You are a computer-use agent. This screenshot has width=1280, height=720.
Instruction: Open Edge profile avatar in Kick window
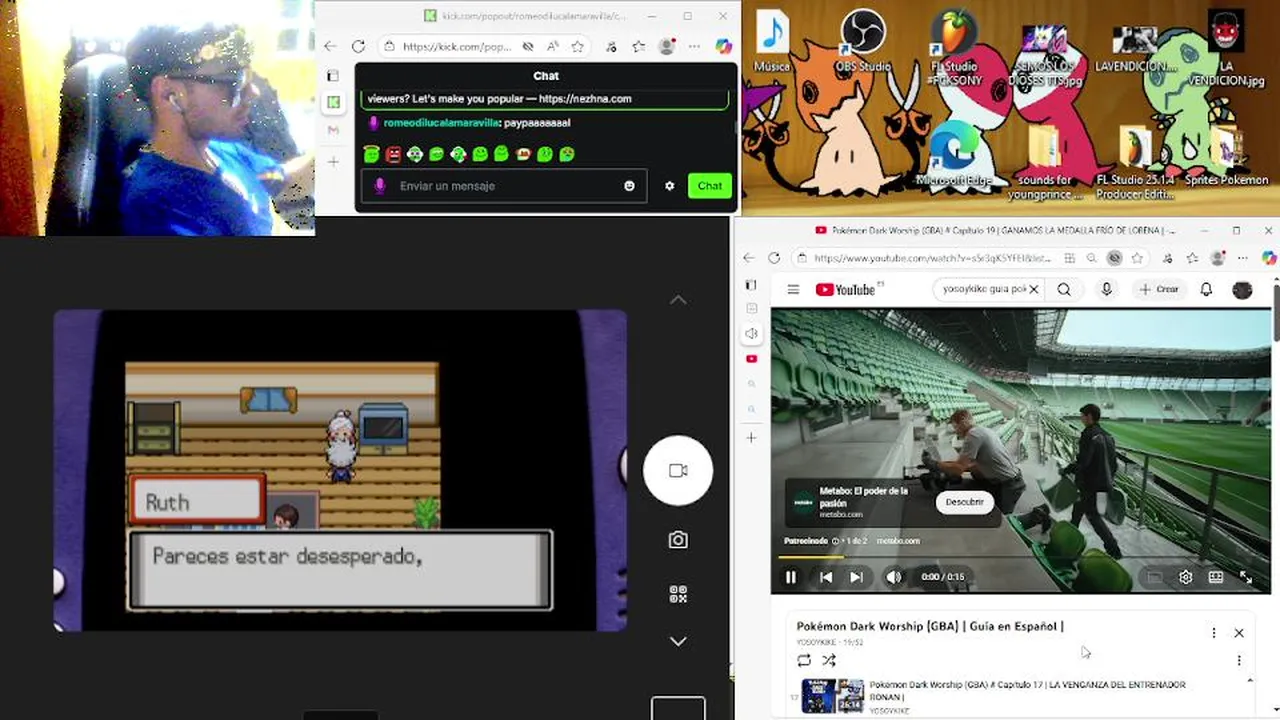pos(667,46)
